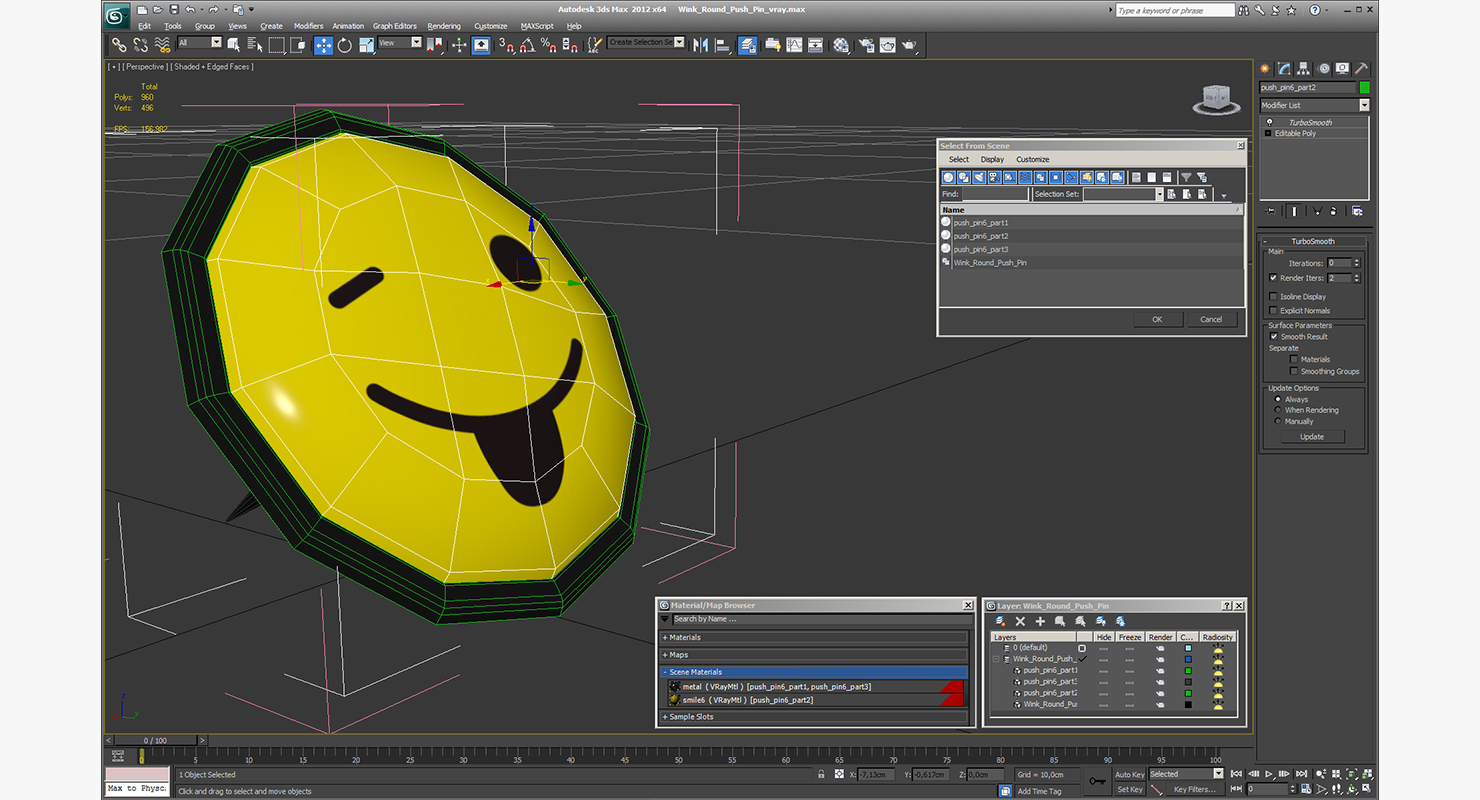Open the Hierarchy command panel tab
The image size is (1480, 800).
tap(1303, 68)
